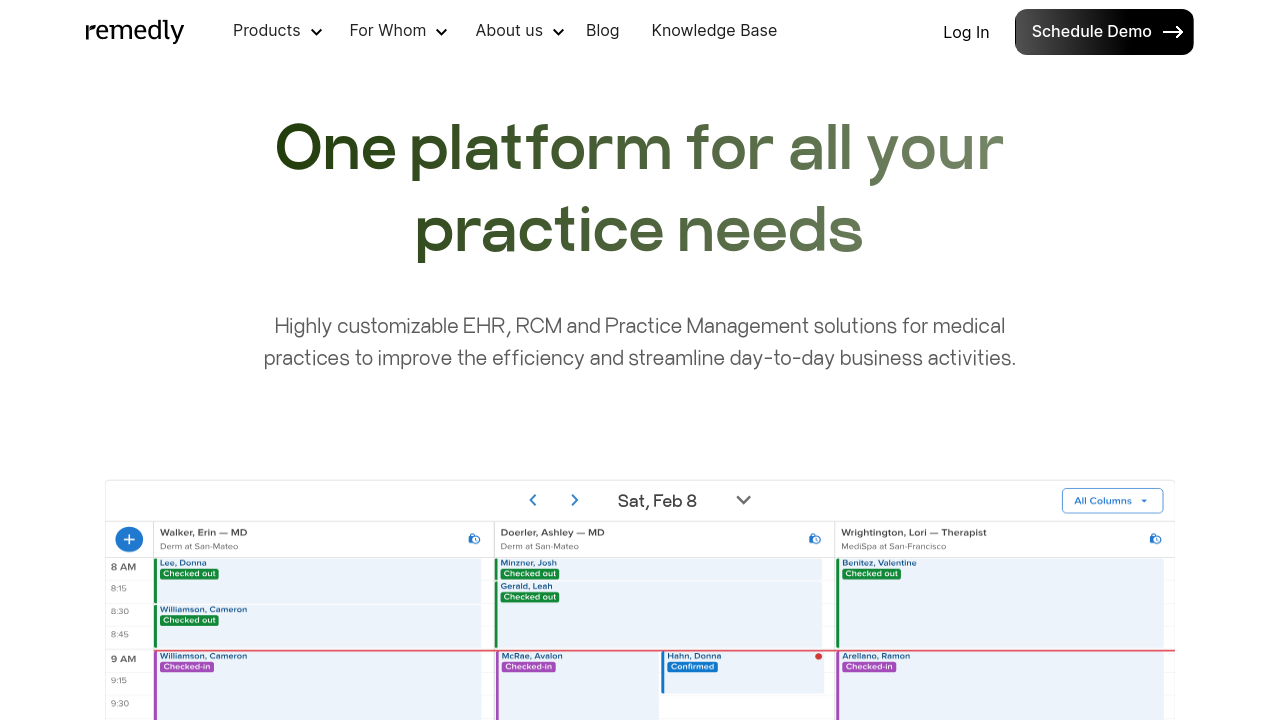Click clock icon in Walker, Erin column

pyautogui.click(x=474, y=539)
